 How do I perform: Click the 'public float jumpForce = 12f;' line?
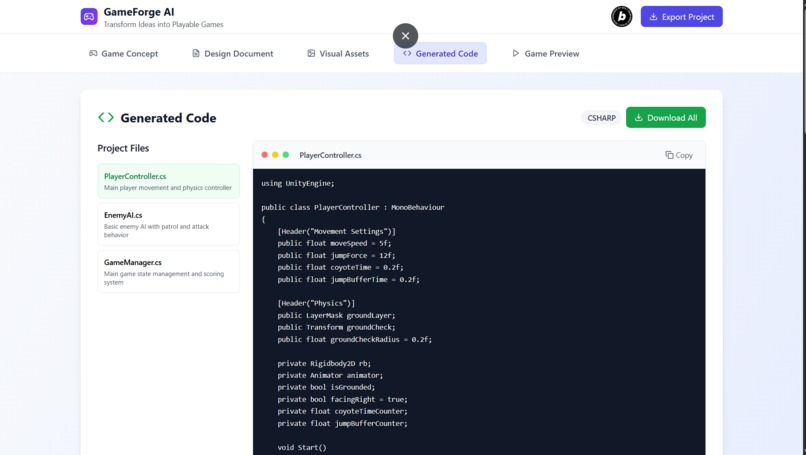click(x=336, y=256)
